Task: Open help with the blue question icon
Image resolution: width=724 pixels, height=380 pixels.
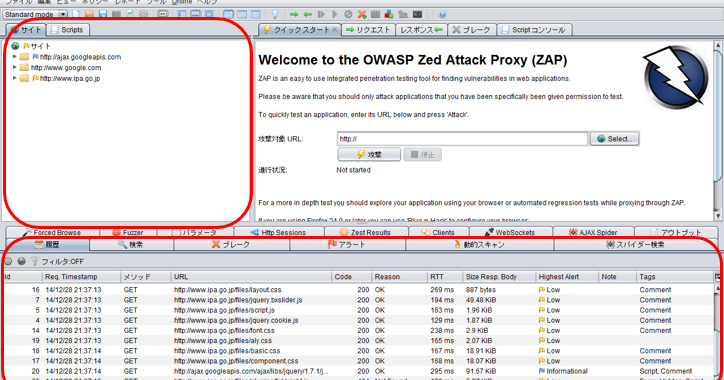Action: point(442,14)
